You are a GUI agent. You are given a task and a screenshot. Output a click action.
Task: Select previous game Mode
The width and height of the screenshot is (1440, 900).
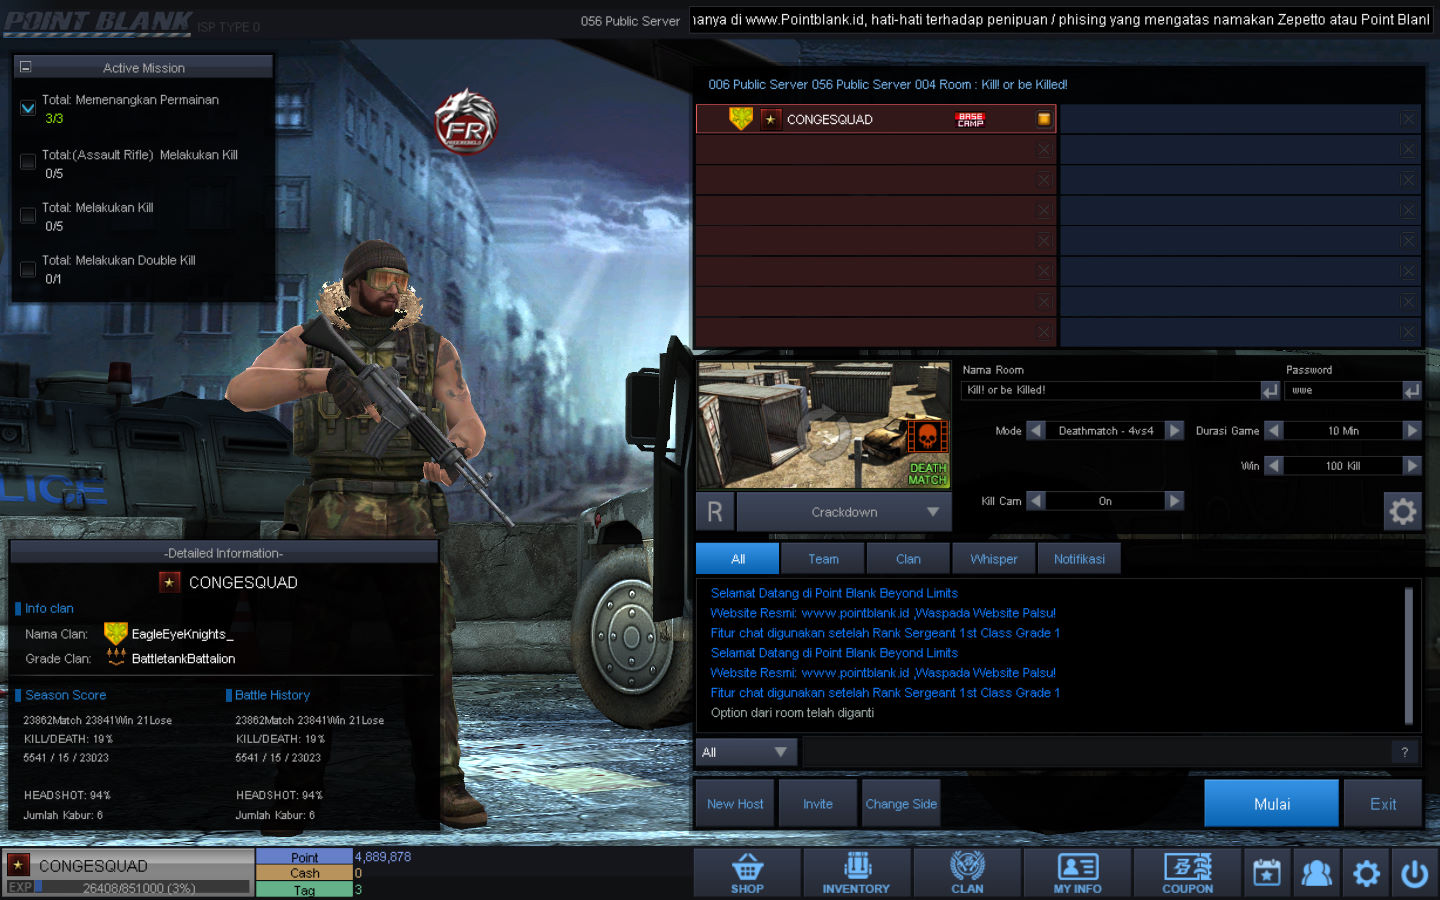click(x=1036, y=430)
